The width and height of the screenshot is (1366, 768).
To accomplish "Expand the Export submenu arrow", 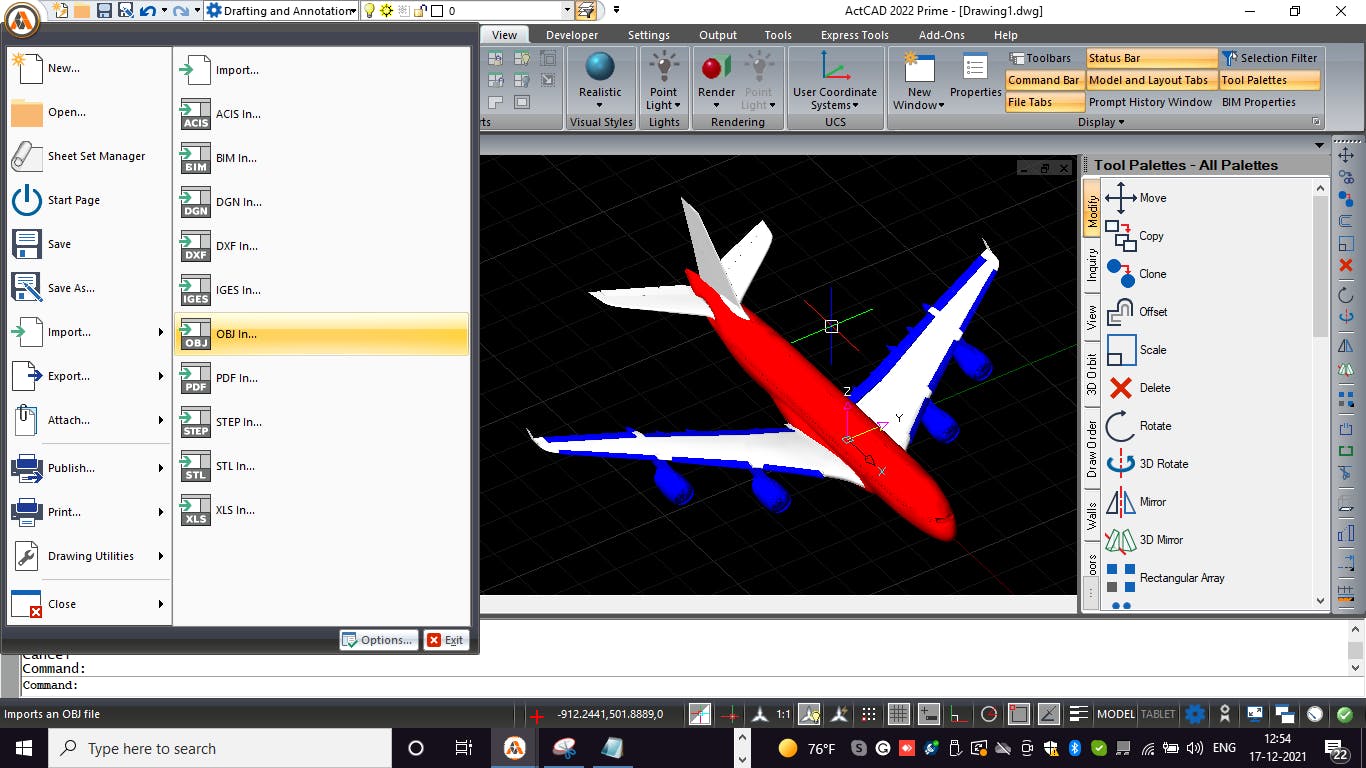I will point(160,376).
